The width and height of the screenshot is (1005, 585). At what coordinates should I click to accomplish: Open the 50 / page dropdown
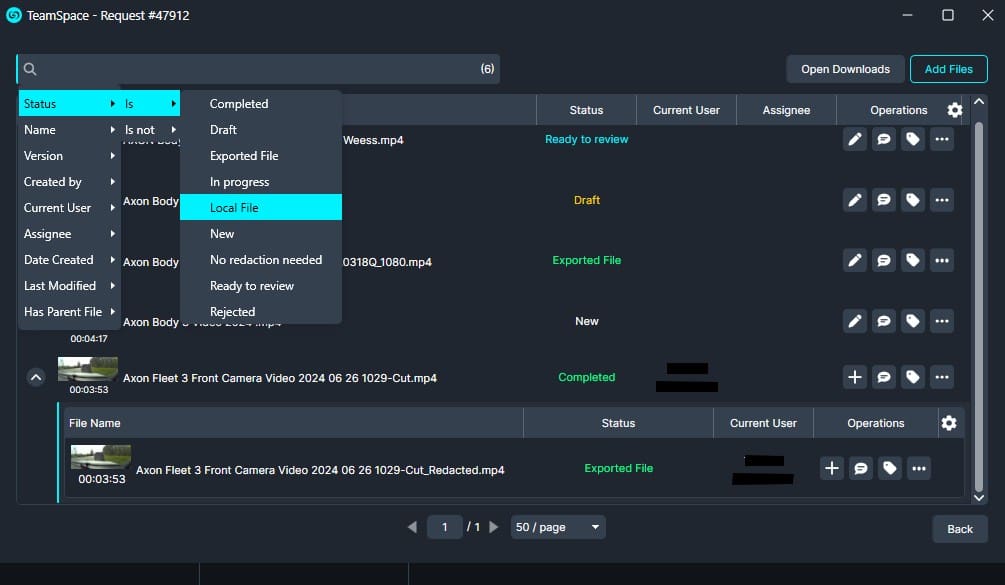557,527
